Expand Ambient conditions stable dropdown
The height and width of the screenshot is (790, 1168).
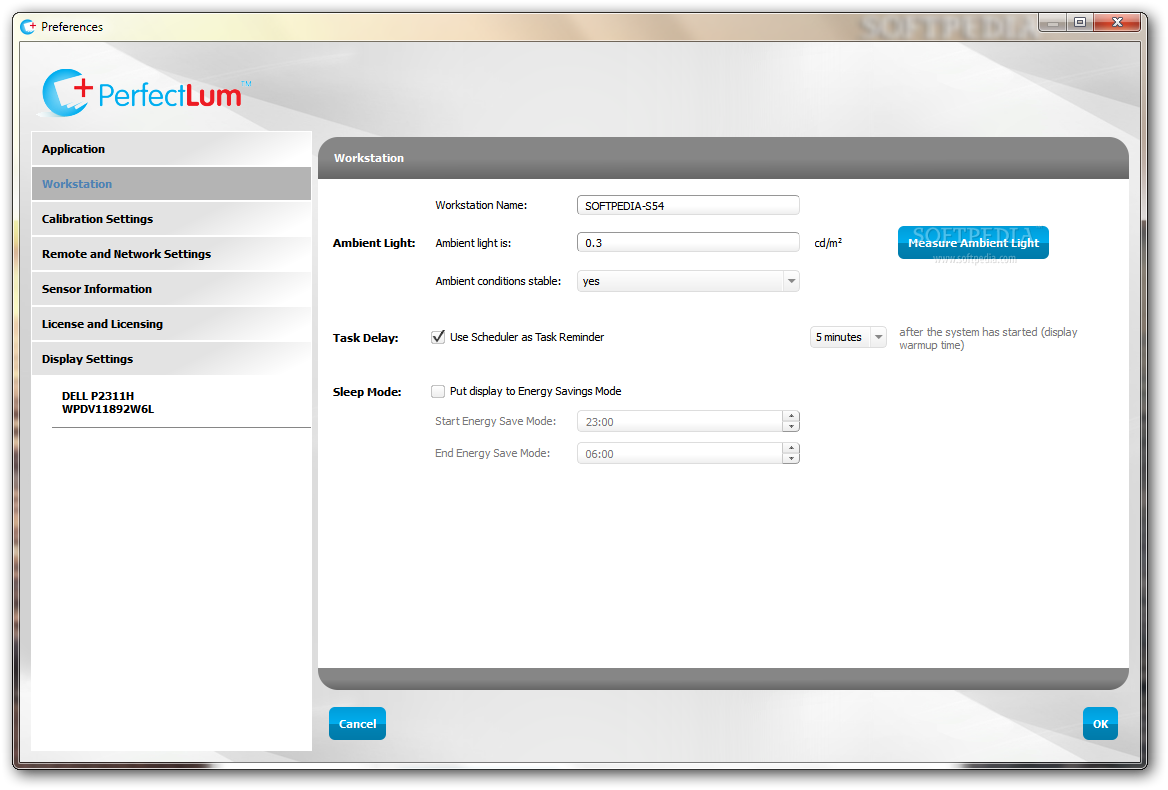pyautogui.click(x=688, y=281)
